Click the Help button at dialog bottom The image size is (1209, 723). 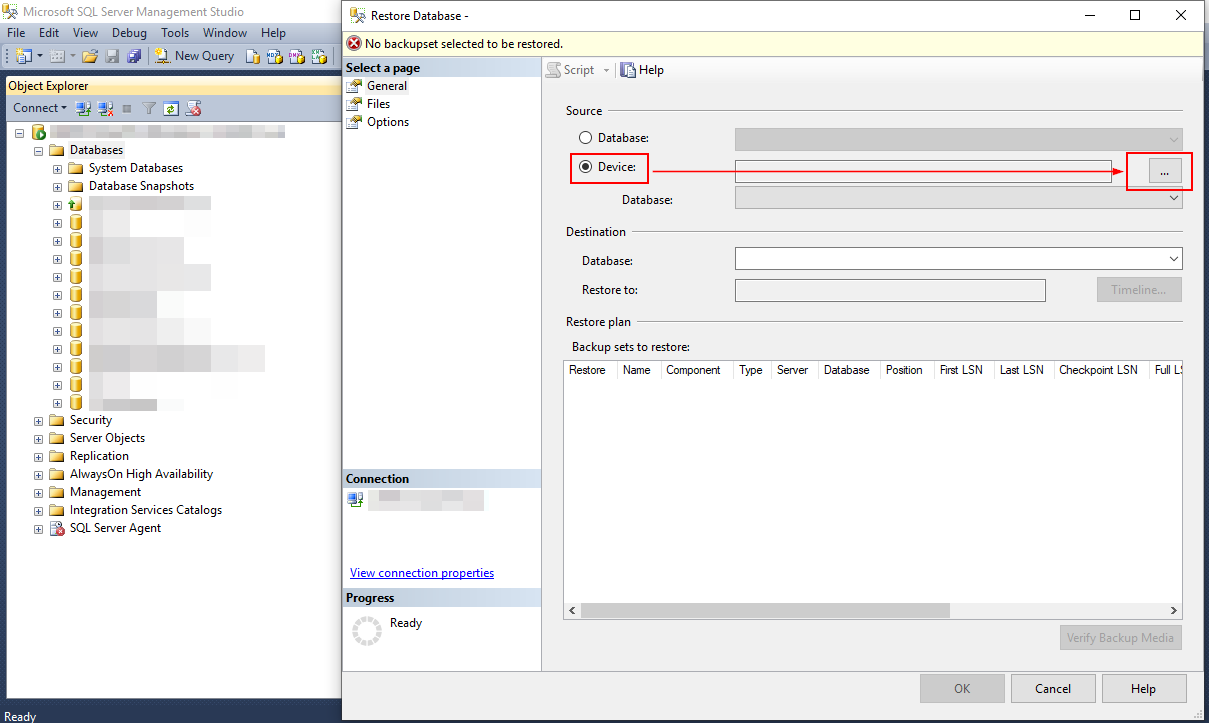tap(1144, 689)
